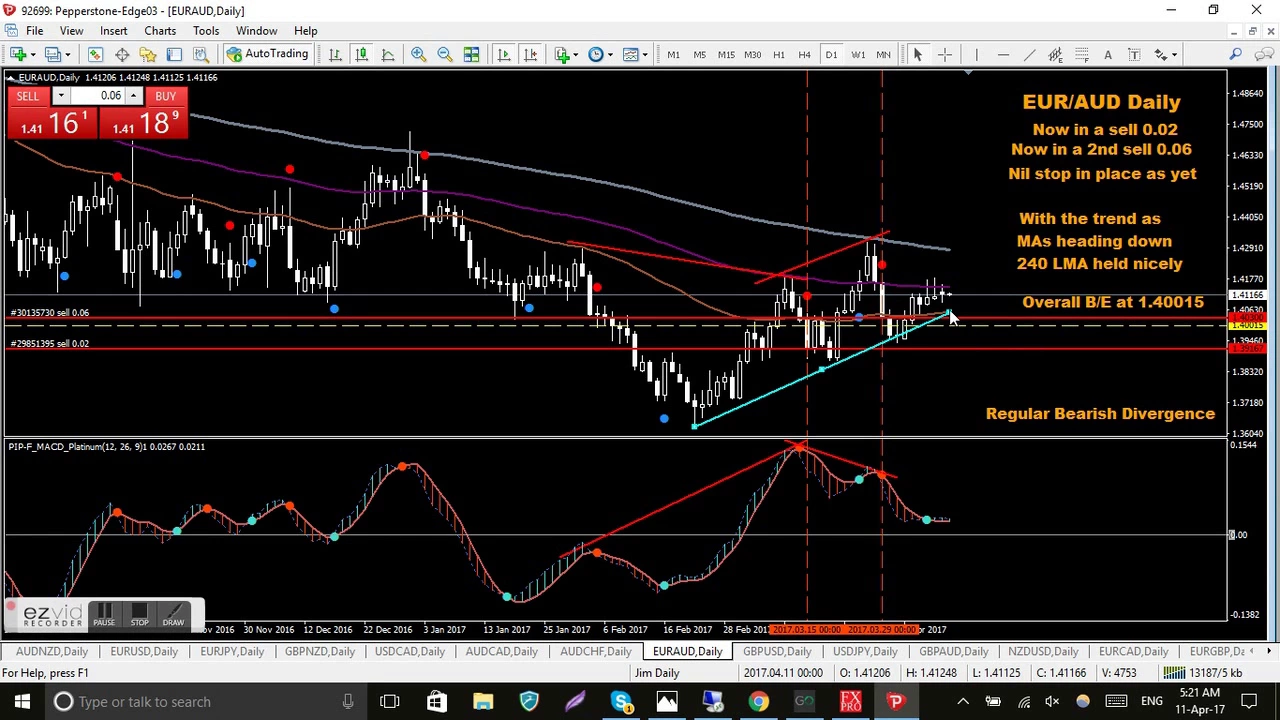This screenshot has height=720, width=1280.
Task: Select the M1 timeframe
Action: (x=673, y=54)
